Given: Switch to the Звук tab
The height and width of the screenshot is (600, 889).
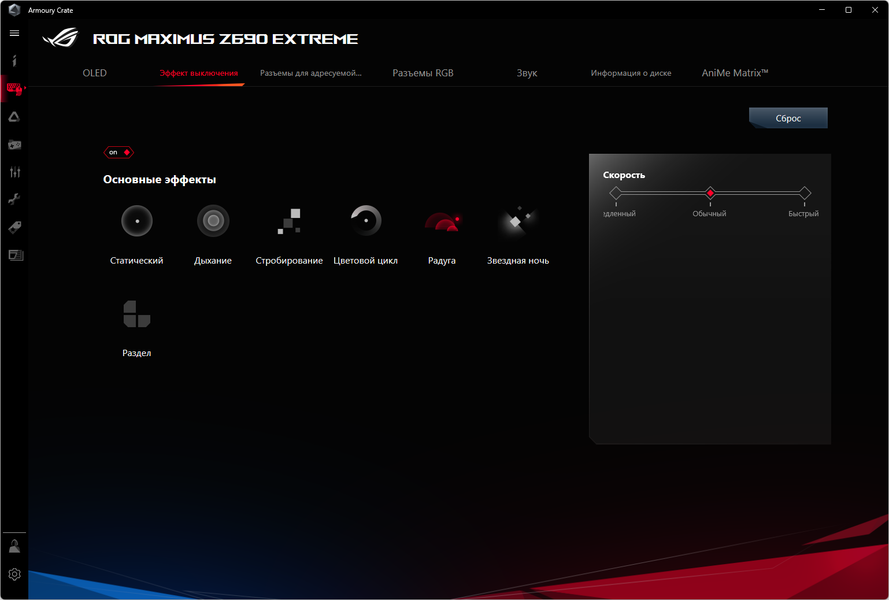Looking at the screenshot, I should (527, 73).
